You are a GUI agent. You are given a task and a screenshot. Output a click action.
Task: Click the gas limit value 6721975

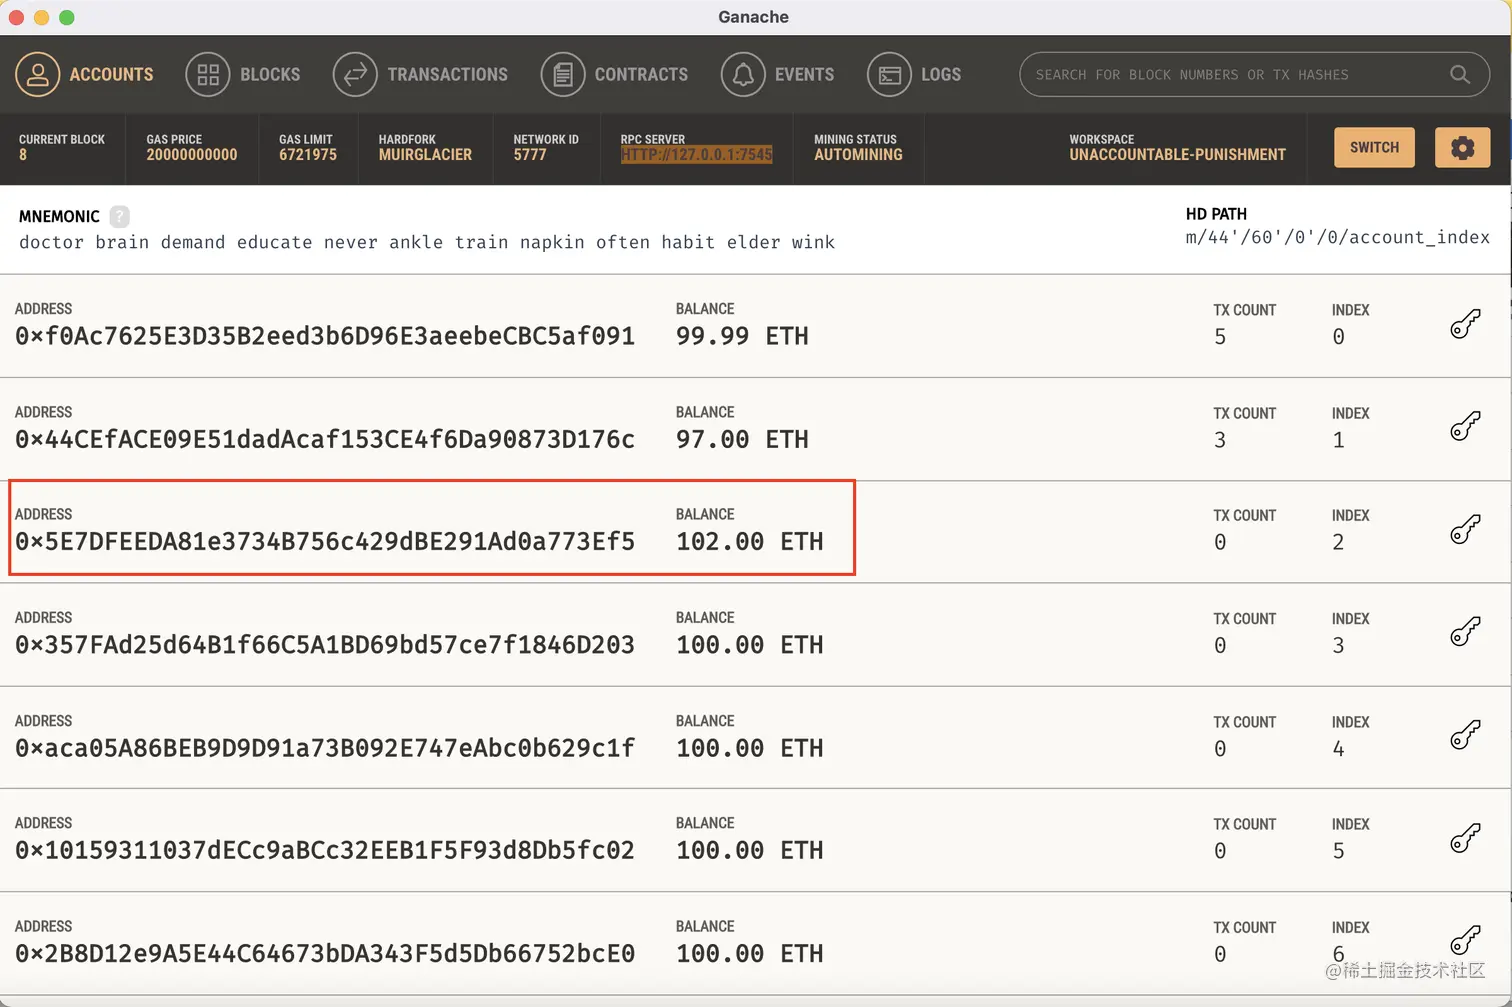point(308,155)
